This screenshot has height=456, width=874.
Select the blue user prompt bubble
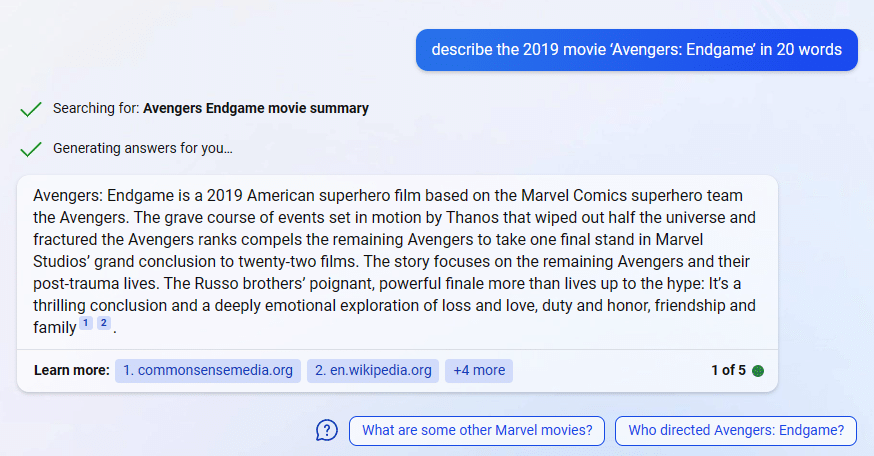[x=637, y=50]
